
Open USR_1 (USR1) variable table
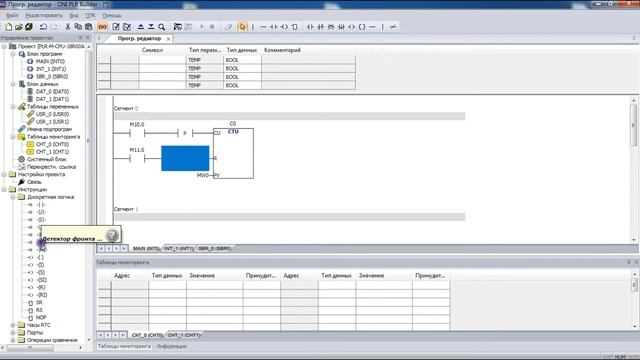coord(52,122)
